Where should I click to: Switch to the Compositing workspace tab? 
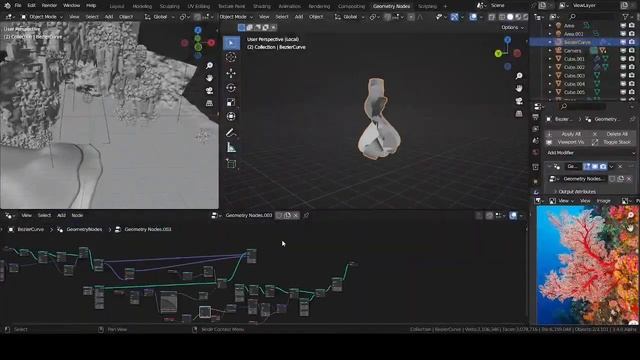pyautogui.click(x=351, y=6)
